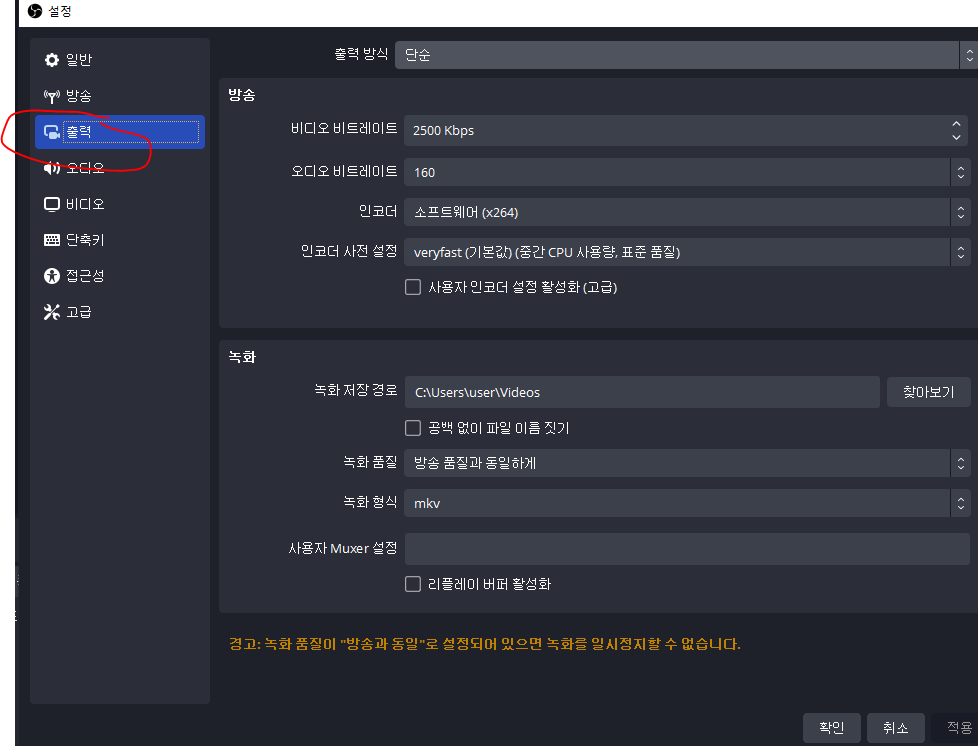This screenshot has width=978, height=746.
Task: Click the OBS logo in title bar
Action: (35, 11)
